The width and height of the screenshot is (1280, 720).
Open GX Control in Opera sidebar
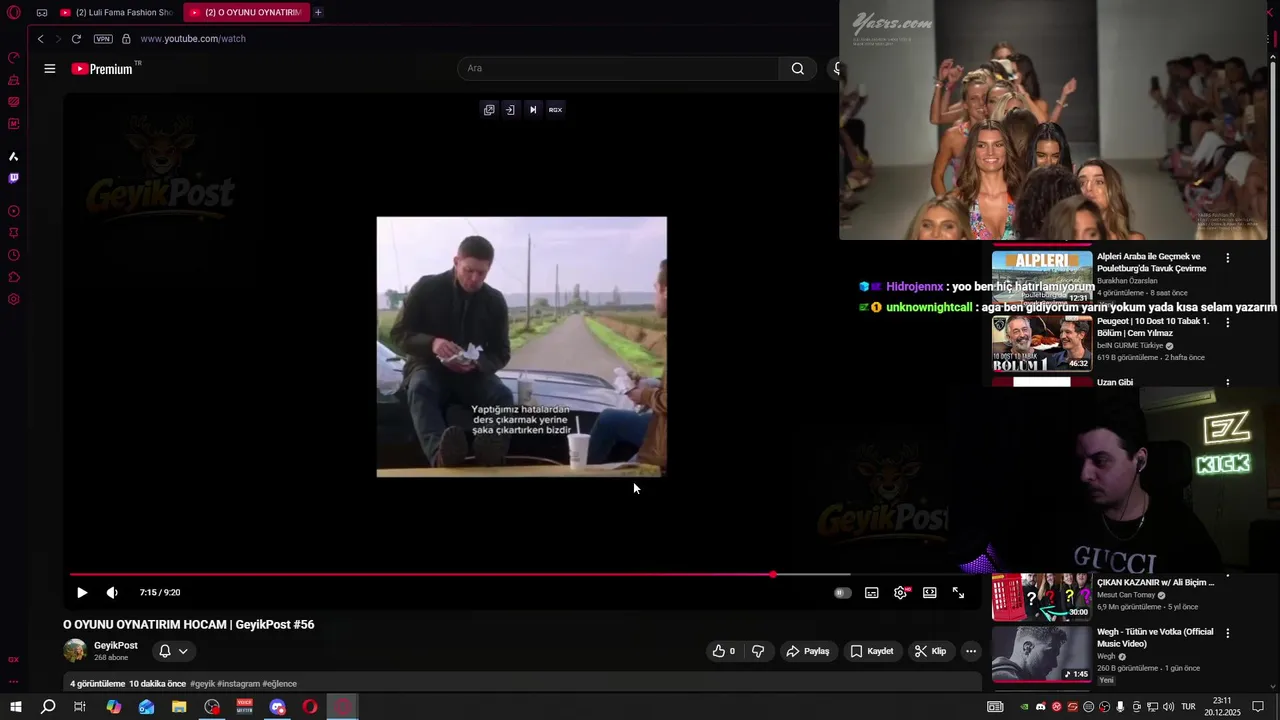(x=13, y=57)
